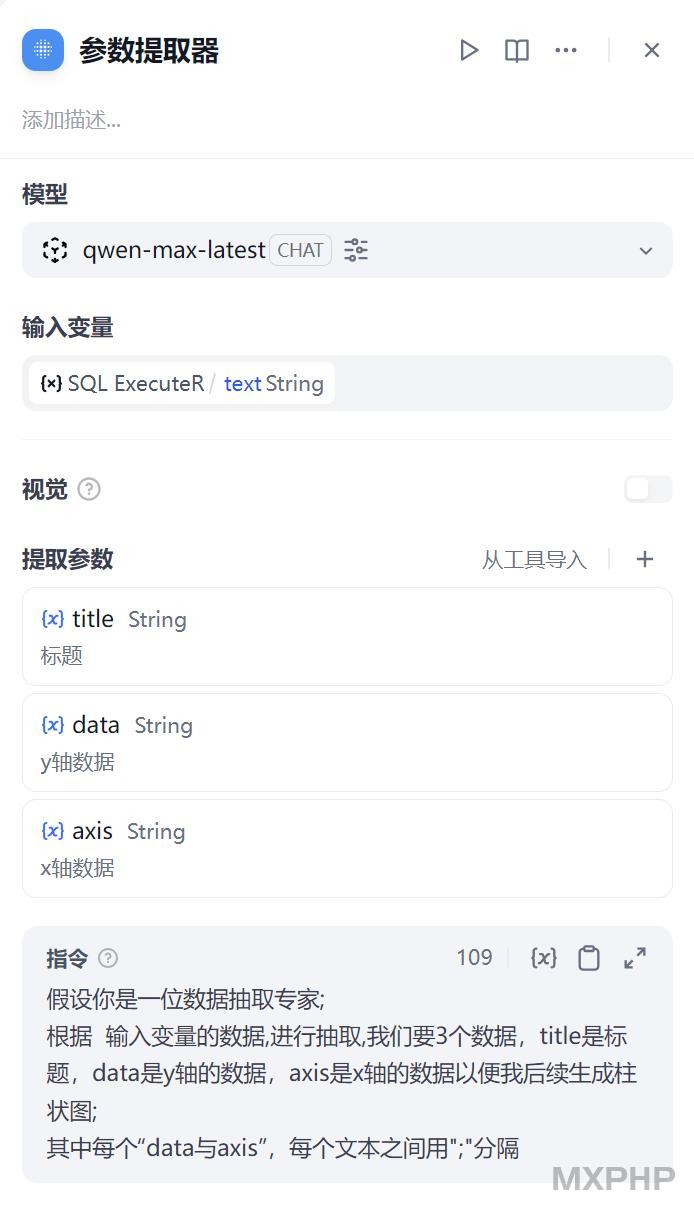Click the SQL ExecuteR text input variable
This screenshot has width=694, height=1210.
[182, 383]
